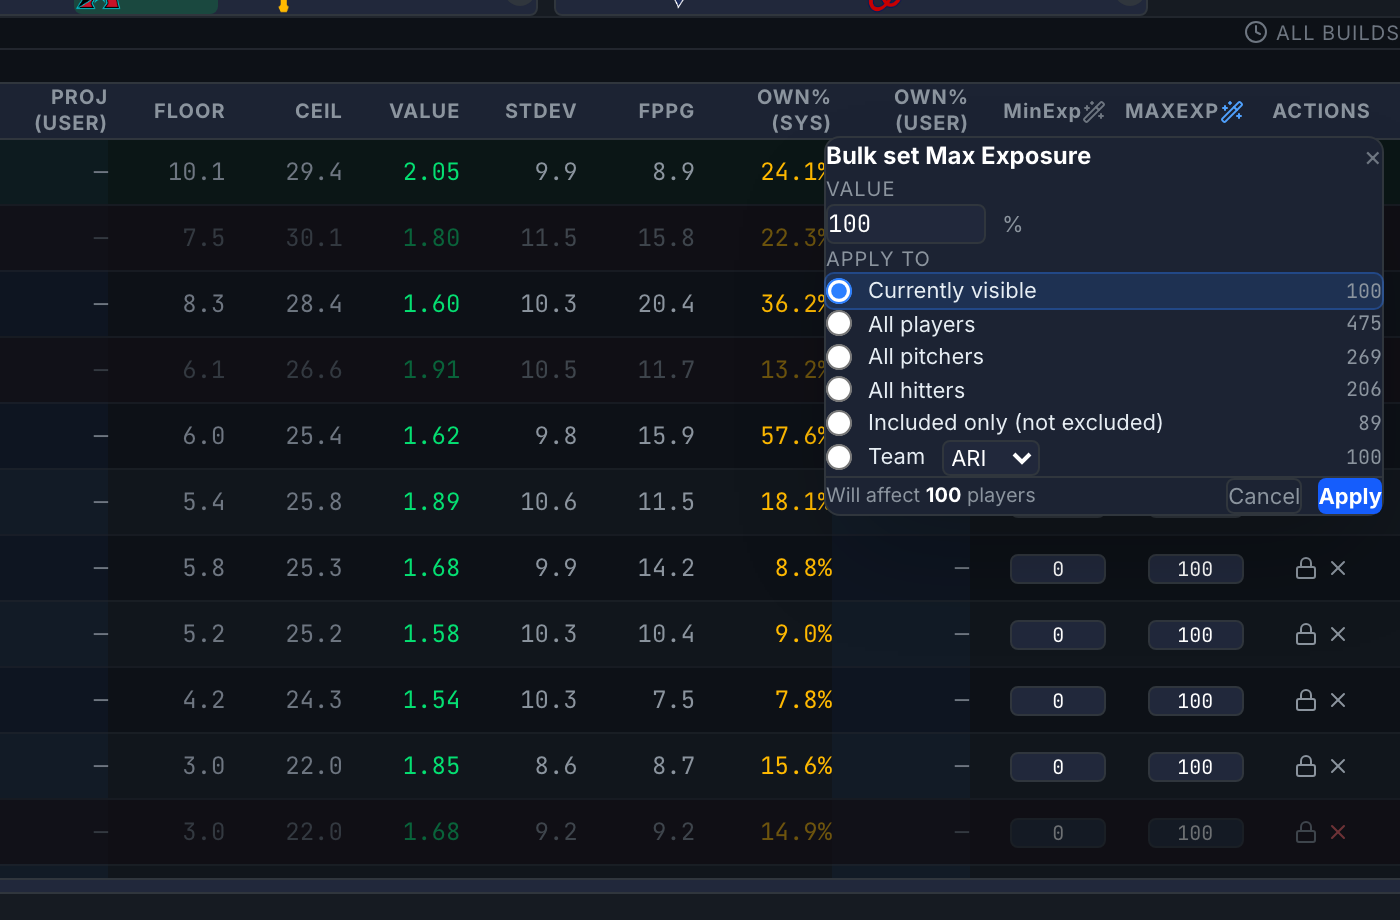1400x920 pixels.
Task: Click the MinExp field in the 8.8% row
Action: tap(1058, 569)
